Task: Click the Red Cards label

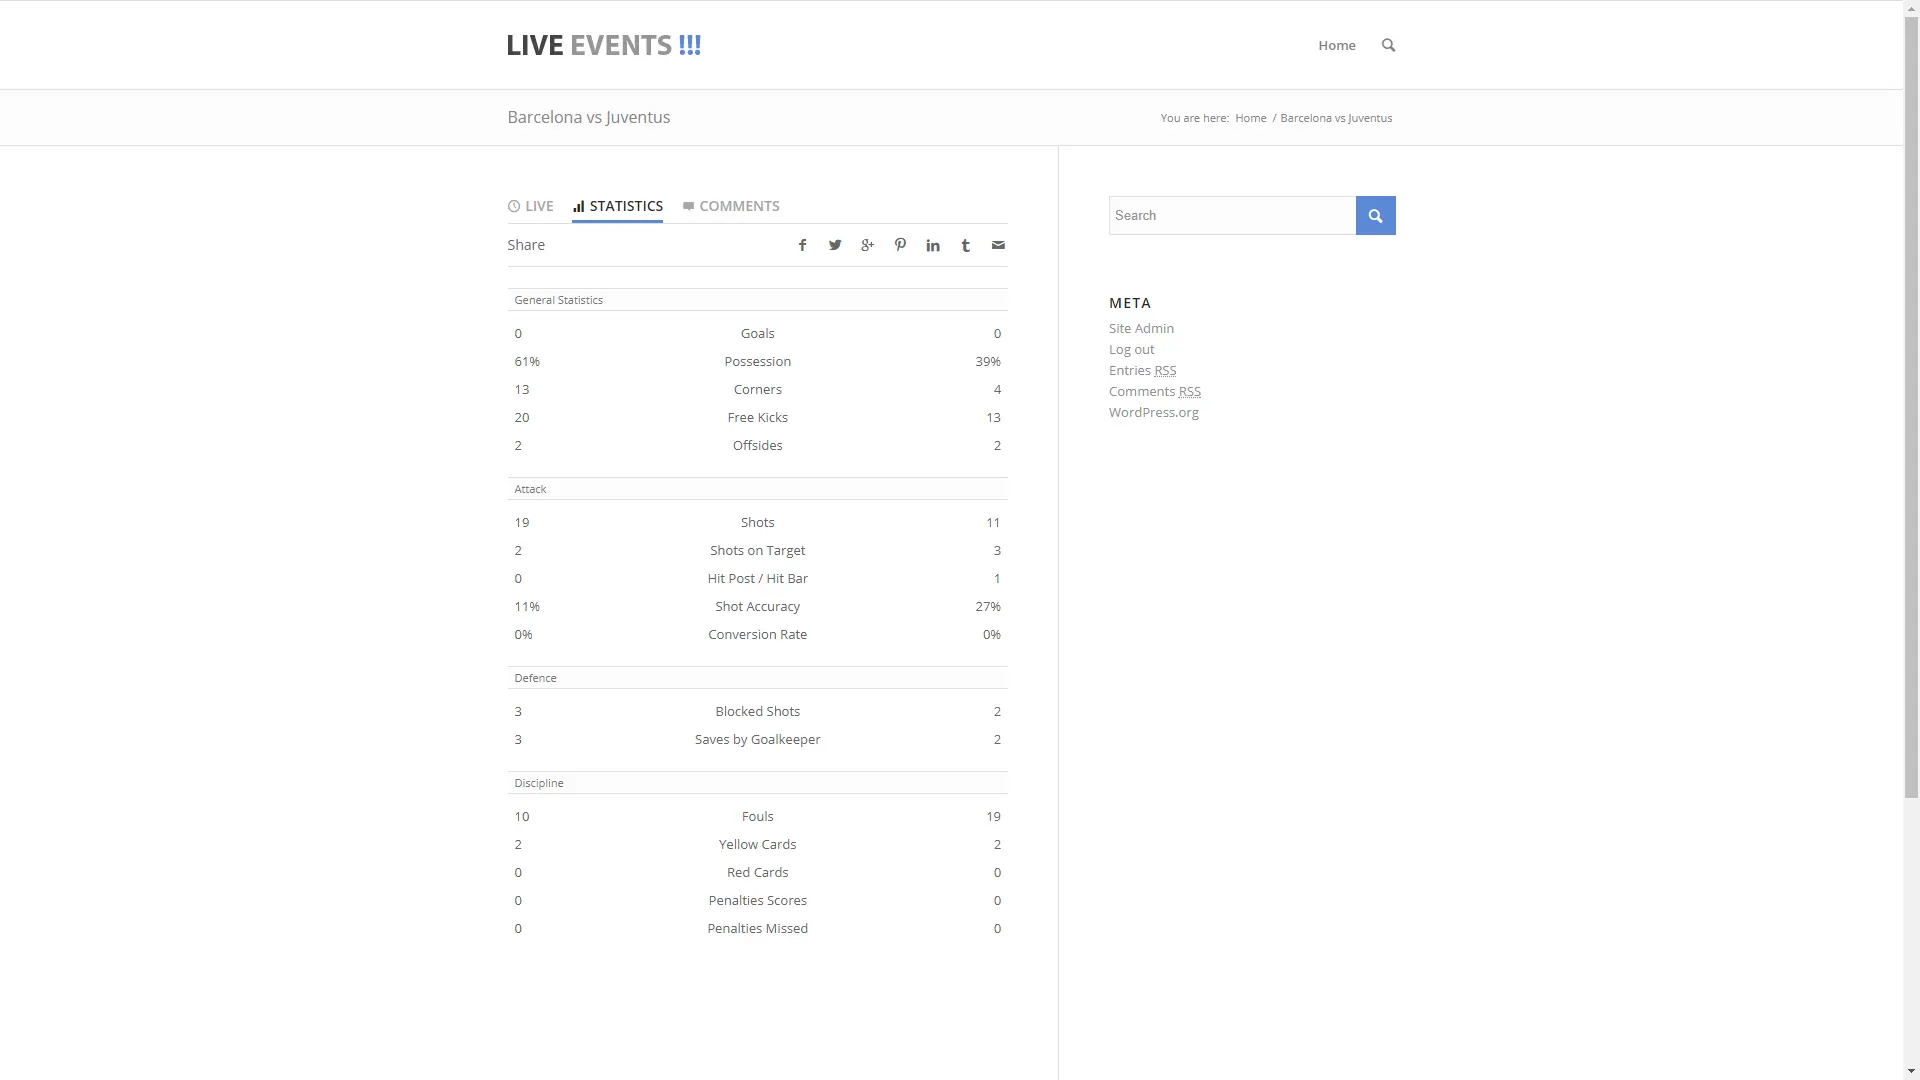Action: tap(757, 872)
